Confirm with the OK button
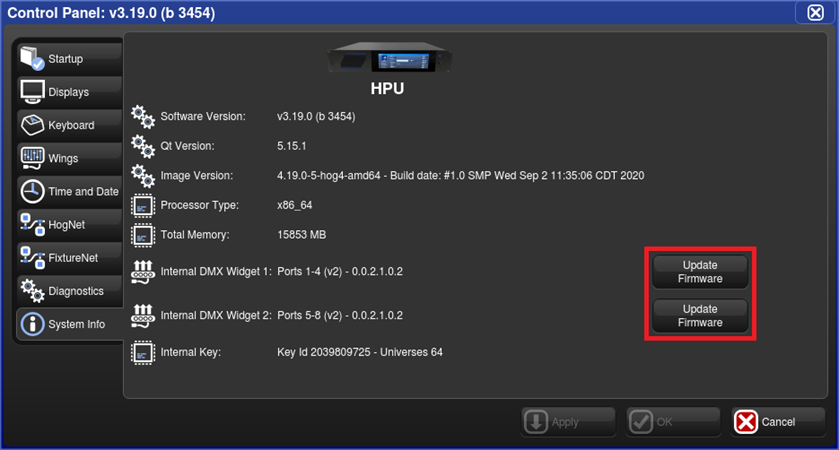839x450 pixels. [673, 422]
